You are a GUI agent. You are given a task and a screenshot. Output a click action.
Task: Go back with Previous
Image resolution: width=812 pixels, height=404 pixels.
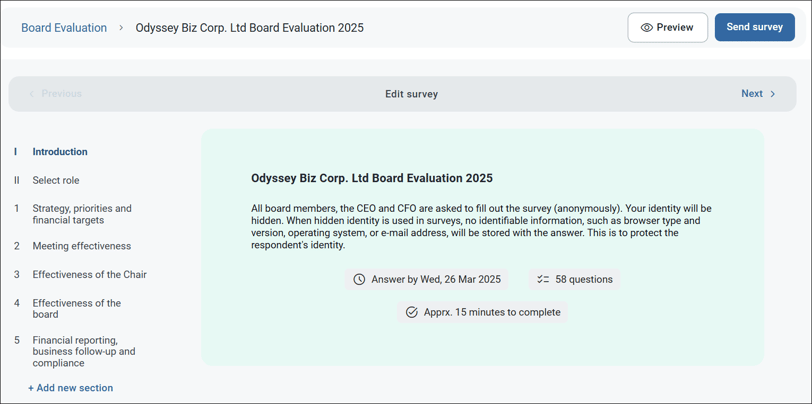click(55, 94)
